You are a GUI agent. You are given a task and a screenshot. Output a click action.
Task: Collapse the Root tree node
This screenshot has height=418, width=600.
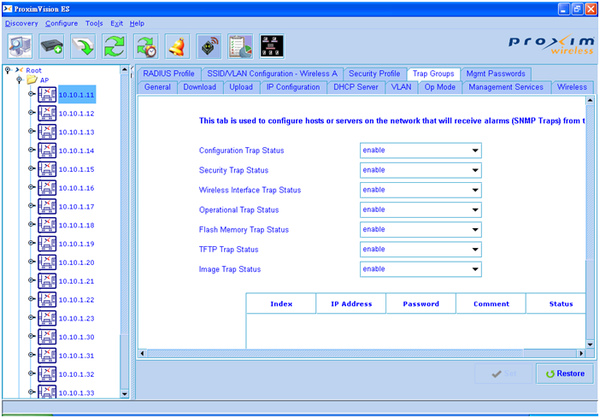click(8, 70)
